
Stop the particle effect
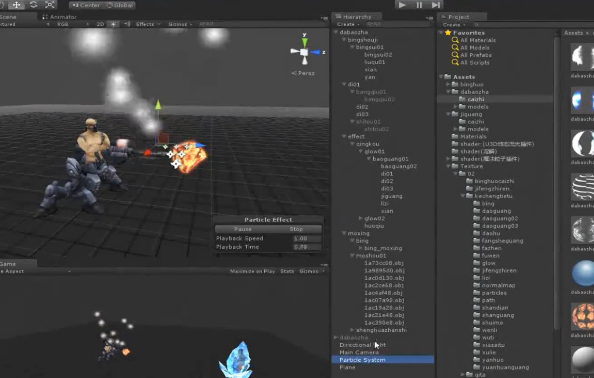296,229
